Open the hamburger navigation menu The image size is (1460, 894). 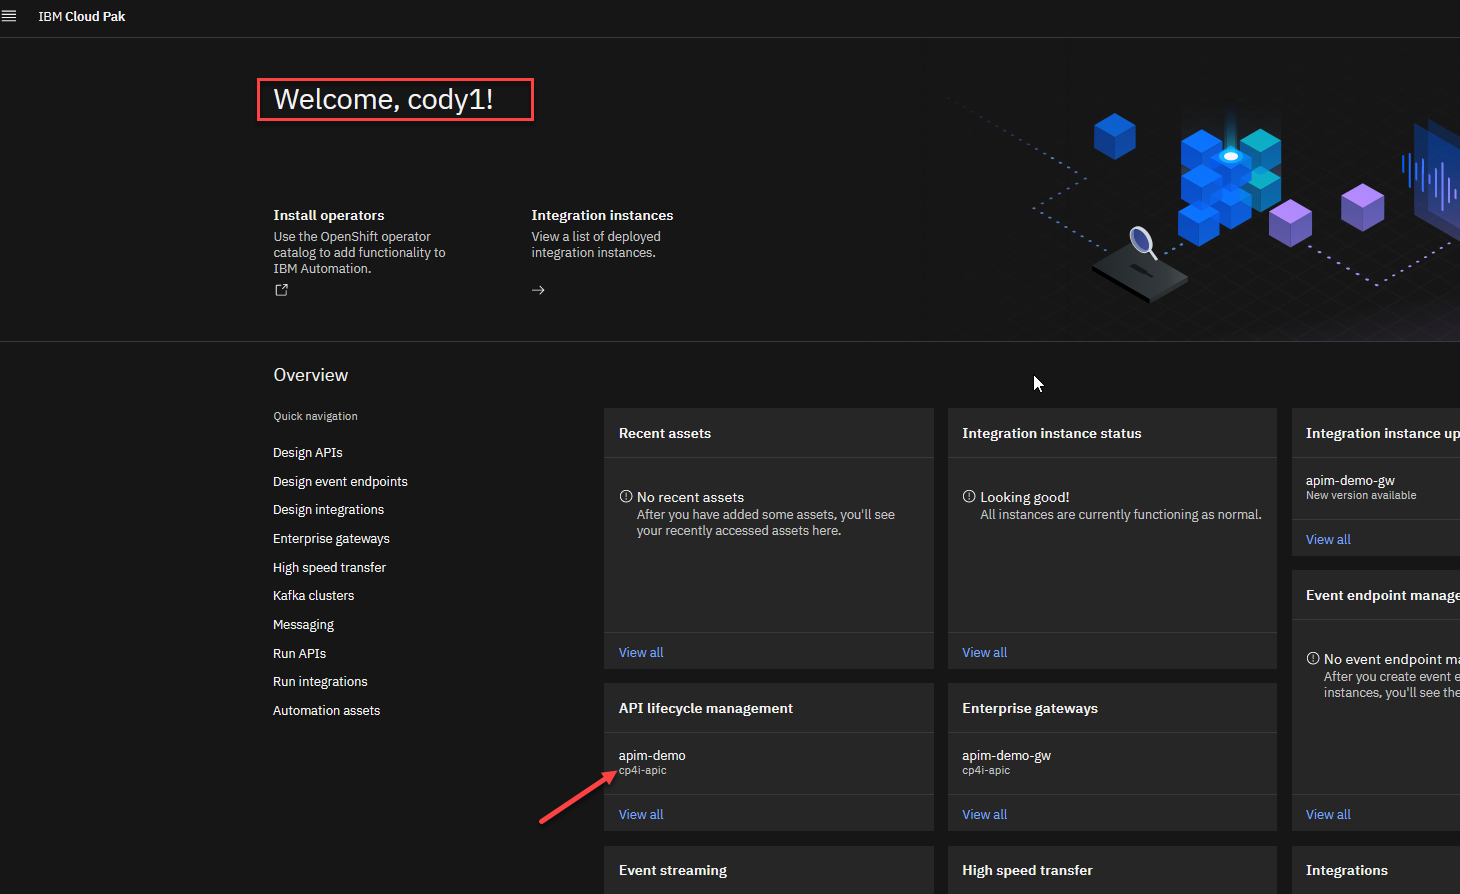9,16
